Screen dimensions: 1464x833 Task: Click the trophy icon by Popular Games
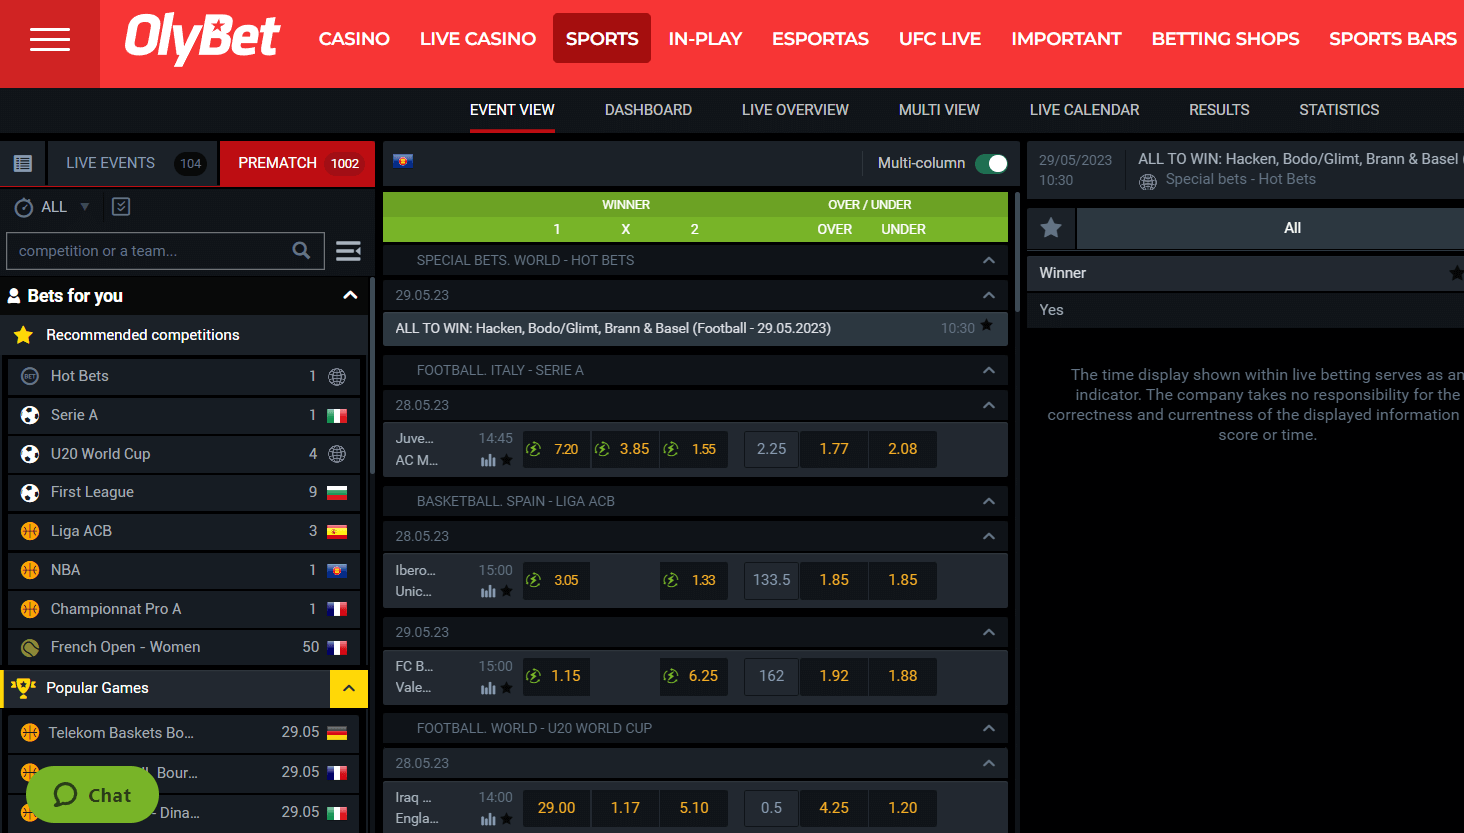tap(23, 687)
